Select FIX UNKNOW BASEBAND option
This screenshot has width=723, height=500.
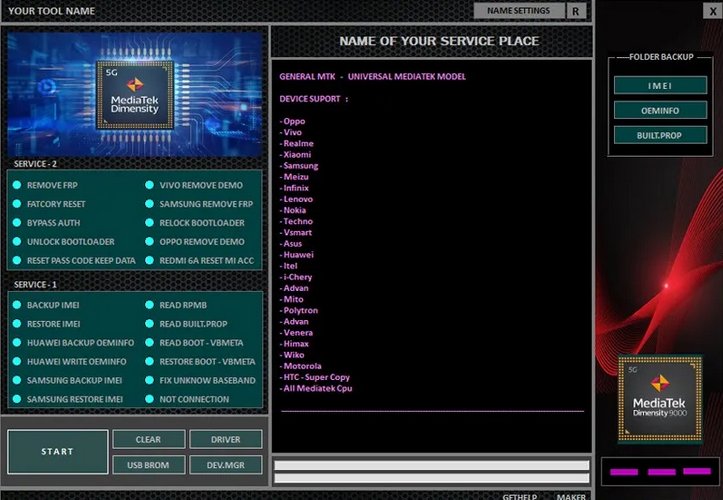coord(200,381)
